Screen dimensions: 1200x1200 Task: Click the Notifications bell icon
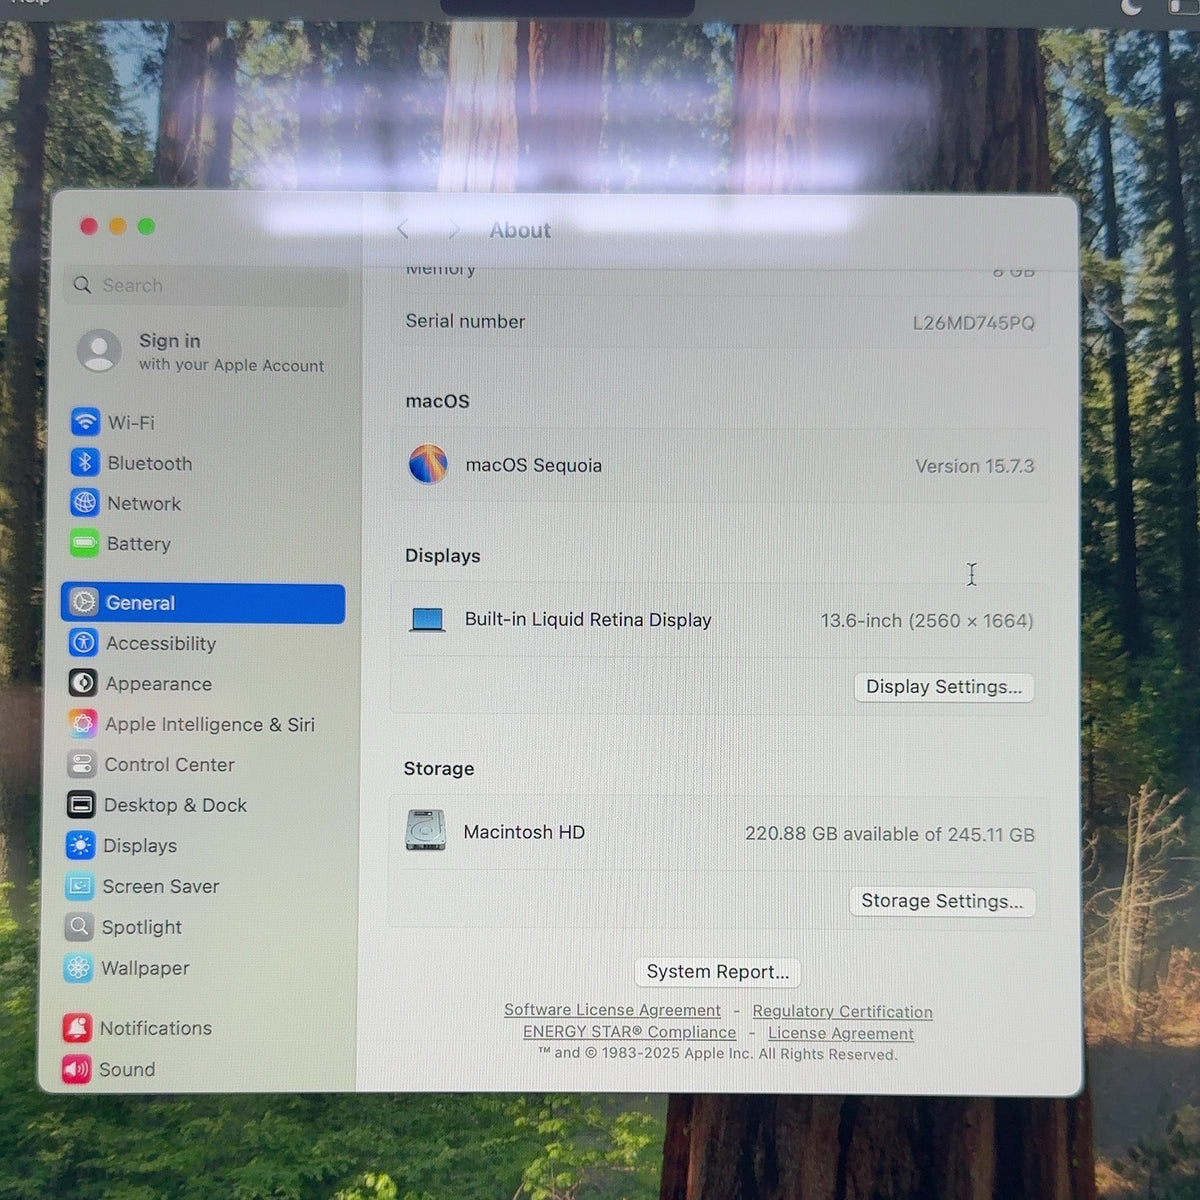pyautogui.click(x=77, y=1028)
